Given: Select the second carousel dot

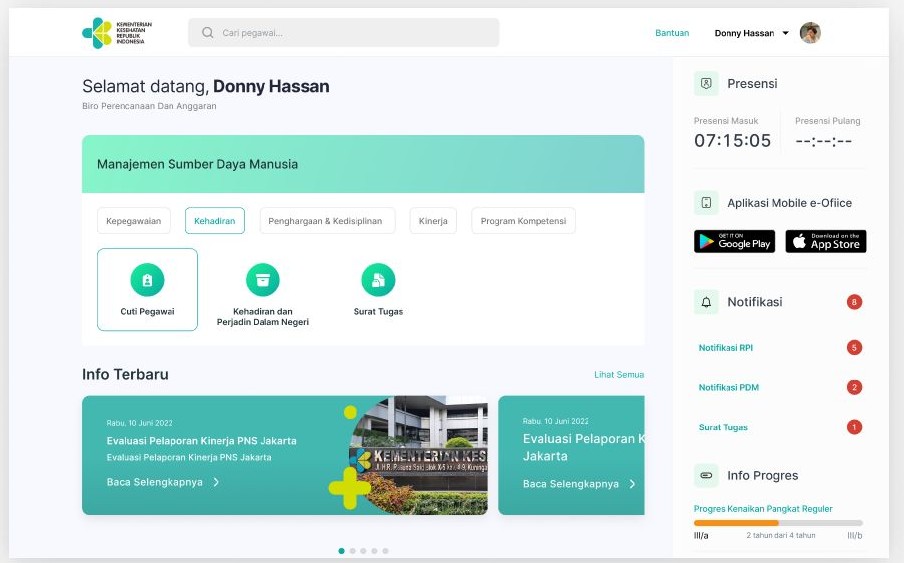Looking at the screenshot, I should pyautogui.click(x=353, y=551).
